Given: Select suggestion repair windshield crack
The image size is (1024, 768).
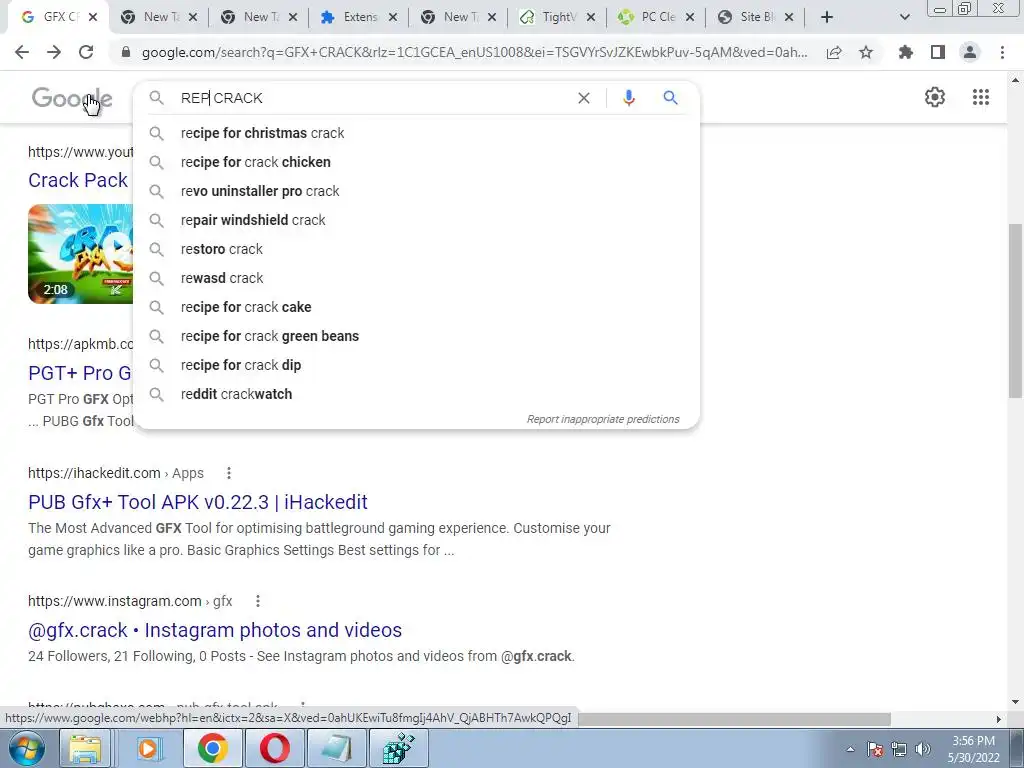Looking at the screenshot, I should [417, 220].
